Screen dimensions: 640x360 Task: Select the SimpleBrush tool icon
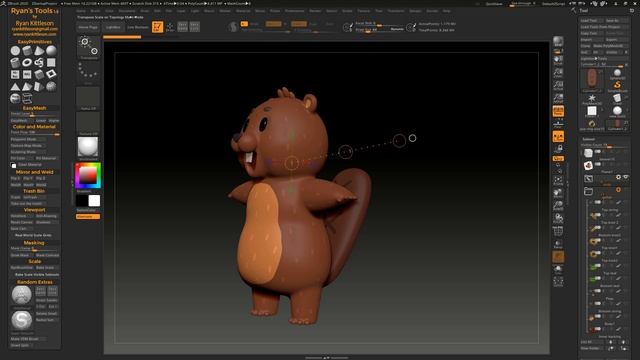click(x=617, y=85)
